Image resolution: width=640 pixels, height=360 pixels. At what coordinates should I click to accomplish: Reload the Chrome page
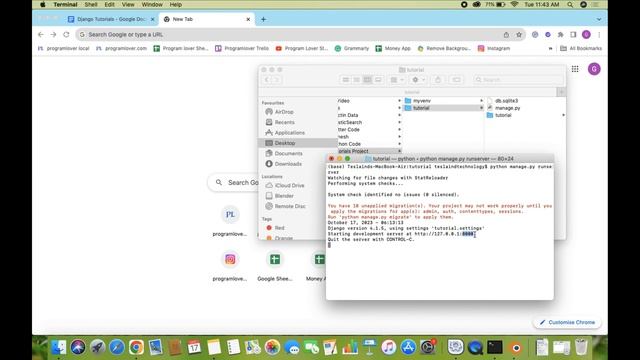(66, 35)
